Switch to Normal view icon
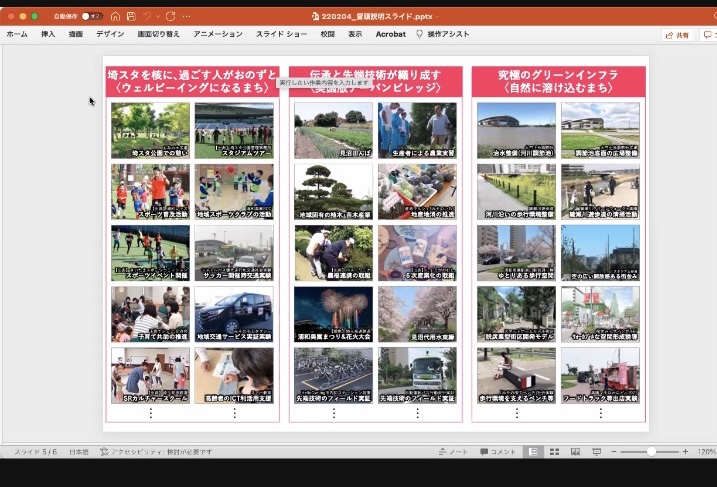This screenshot has height=487, width=717. (x=533, y=452)
